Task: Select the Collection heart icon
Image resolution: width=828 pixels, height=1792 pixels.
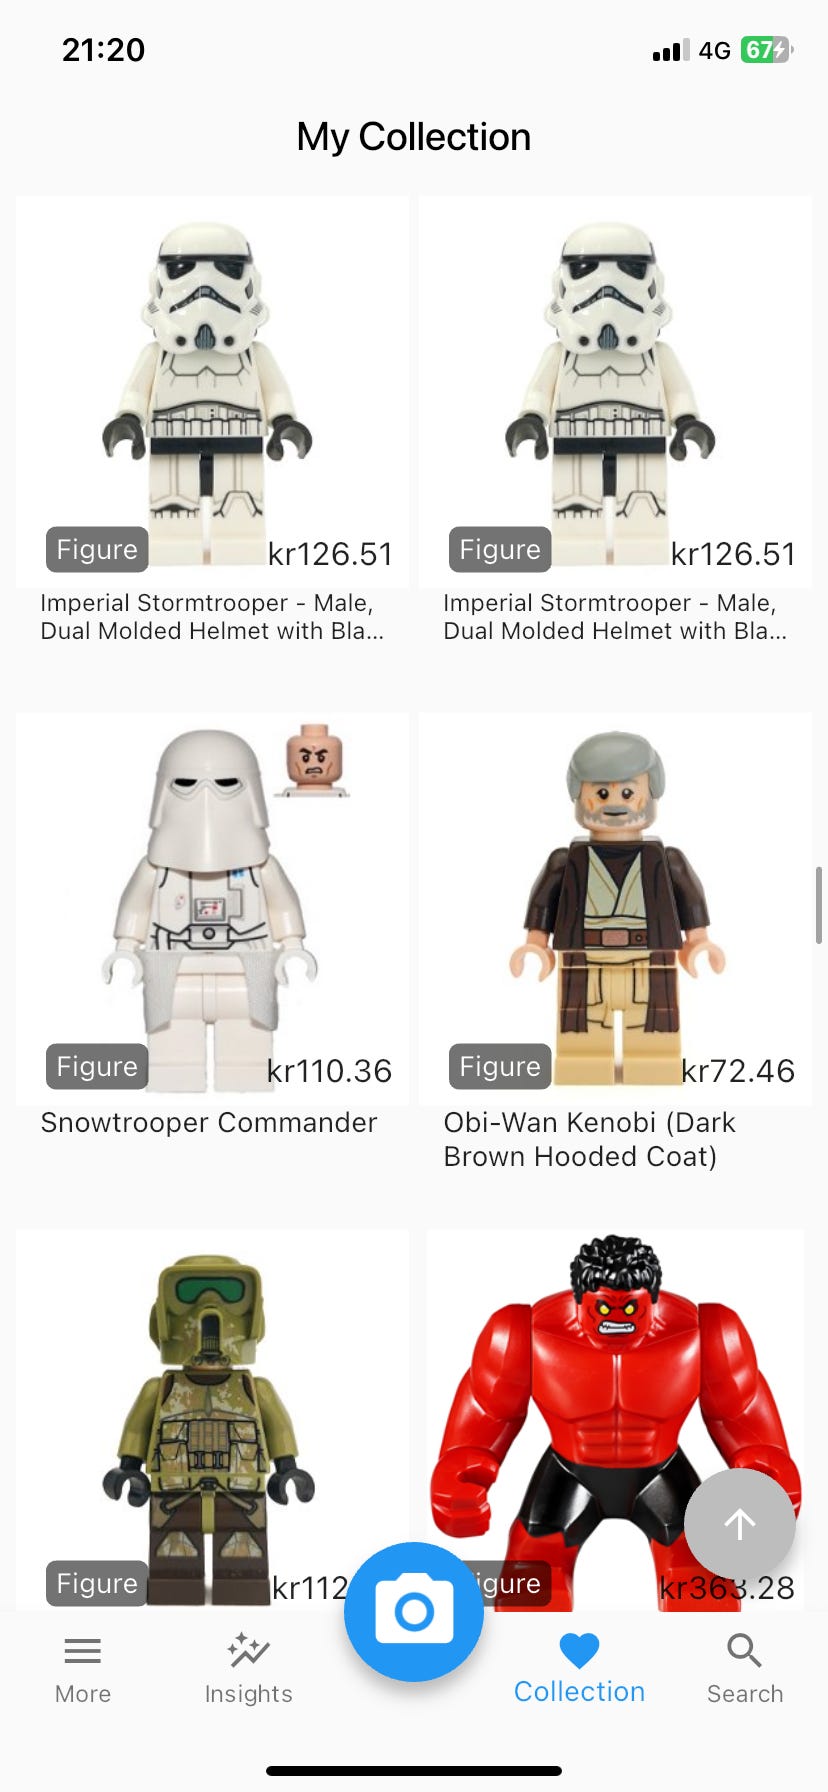Action: coord(579,1651)
